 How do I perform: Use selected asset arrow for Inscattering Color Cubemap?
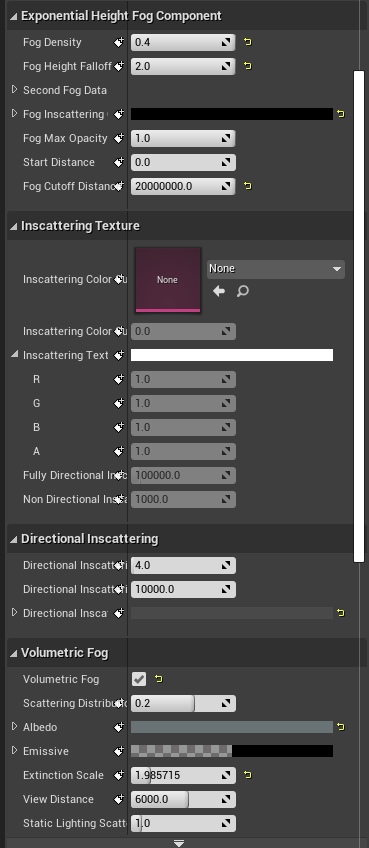219,292
